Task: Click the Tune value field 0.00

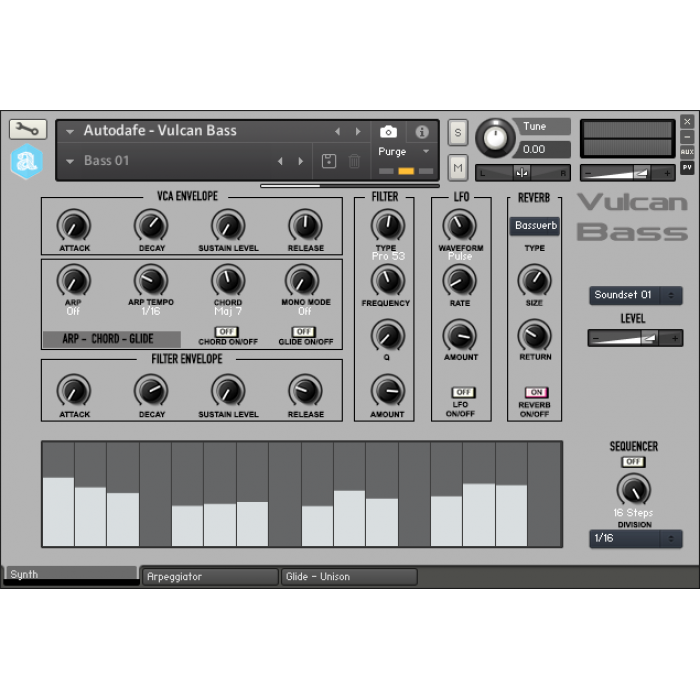Action: 543,150
